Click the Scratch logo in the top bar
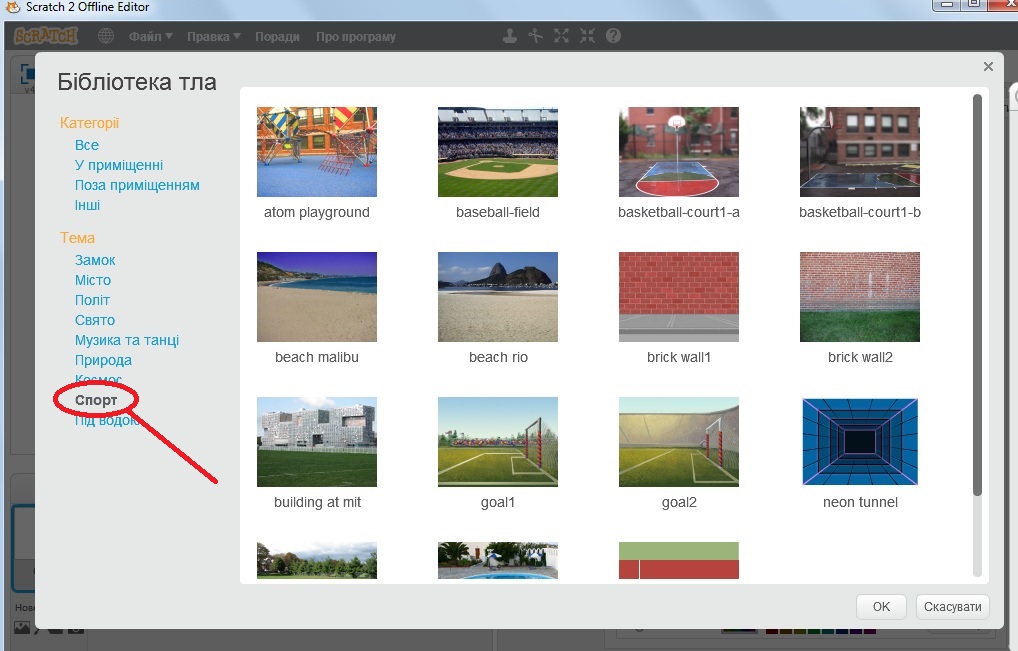 45,36
